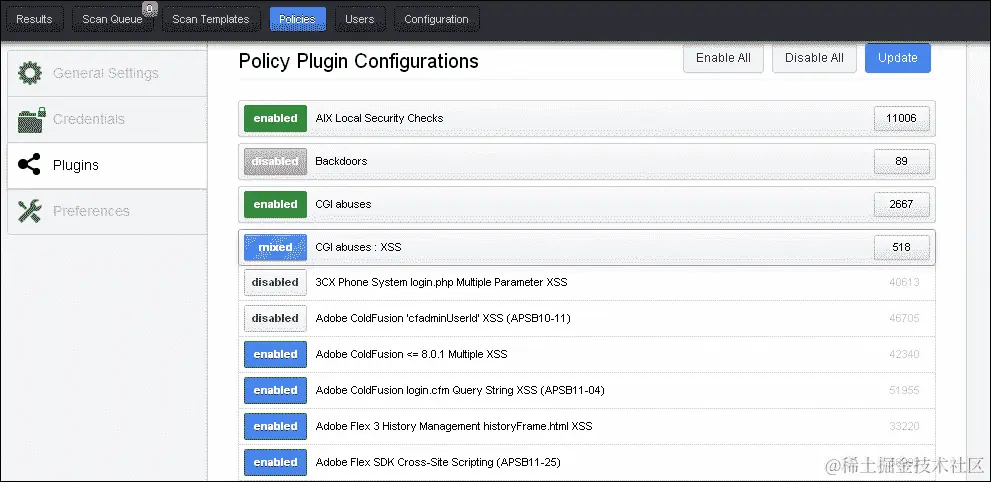Select 3CX Phone System login.php Multiple Parameter XSS

pos(441,282)
